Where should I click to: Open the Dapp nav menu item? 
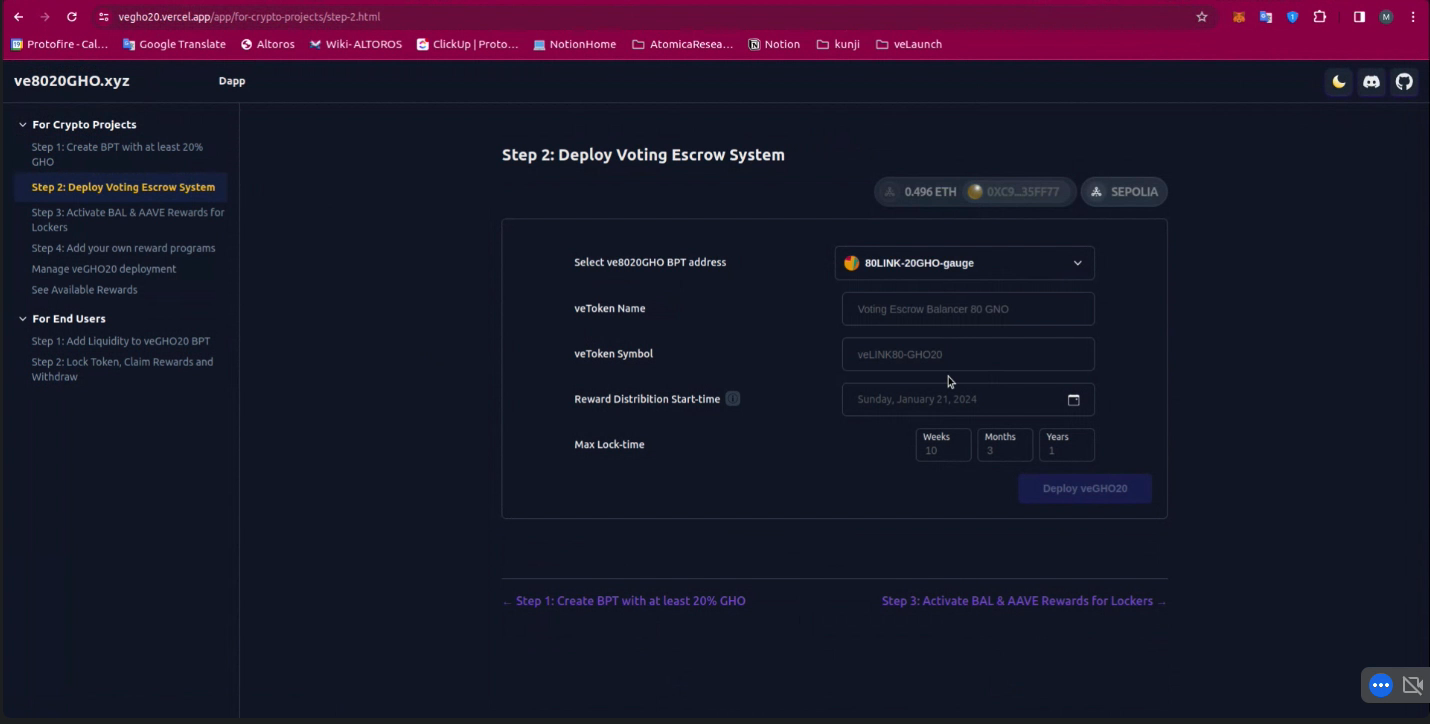232,81
